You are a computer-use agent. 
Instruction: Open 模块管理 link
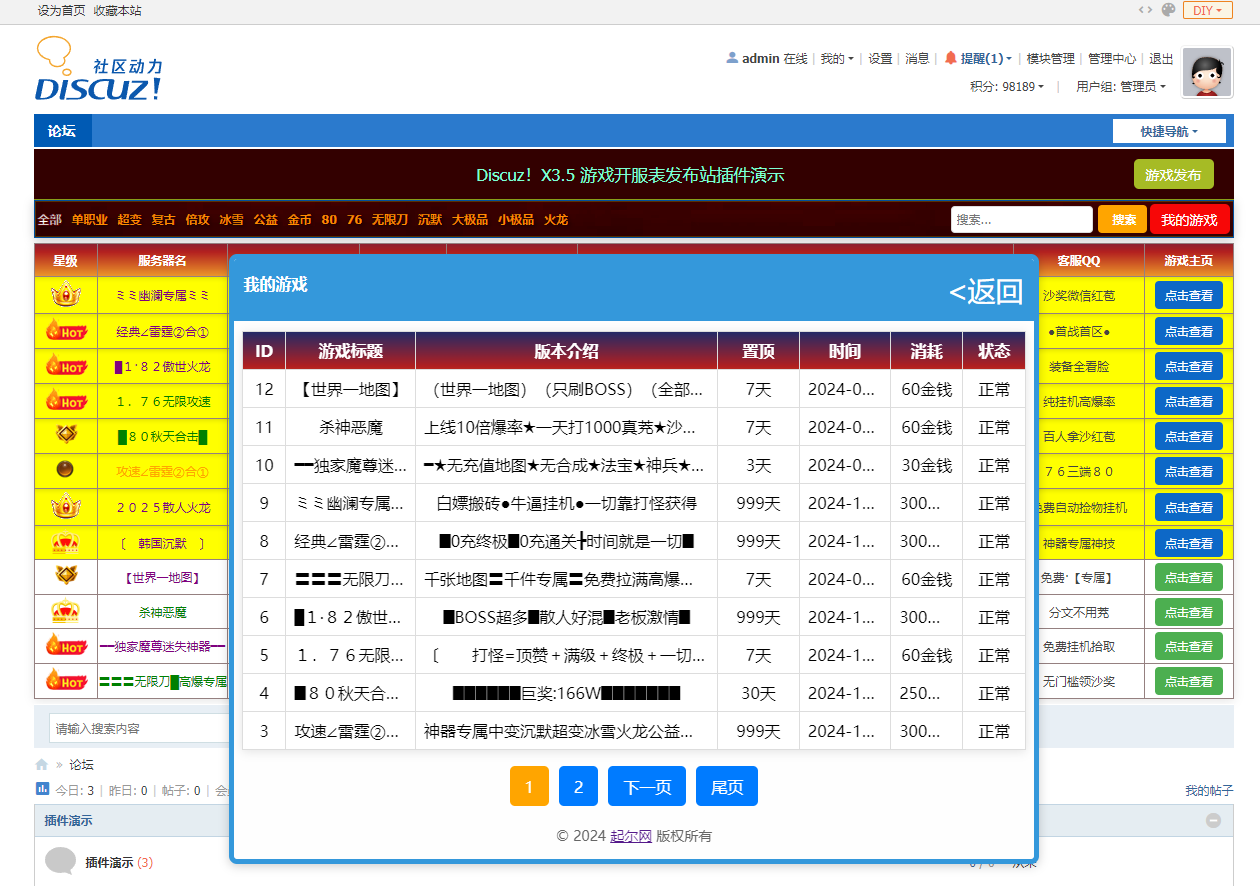click(1050, 59)
